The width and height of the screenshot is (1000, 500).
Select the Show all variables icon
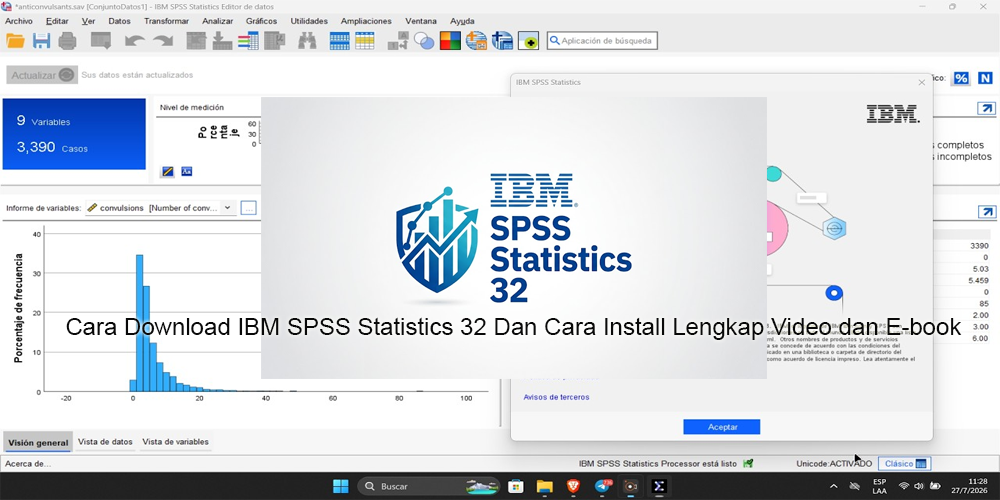pyautogui.click(x=503, y=41)
